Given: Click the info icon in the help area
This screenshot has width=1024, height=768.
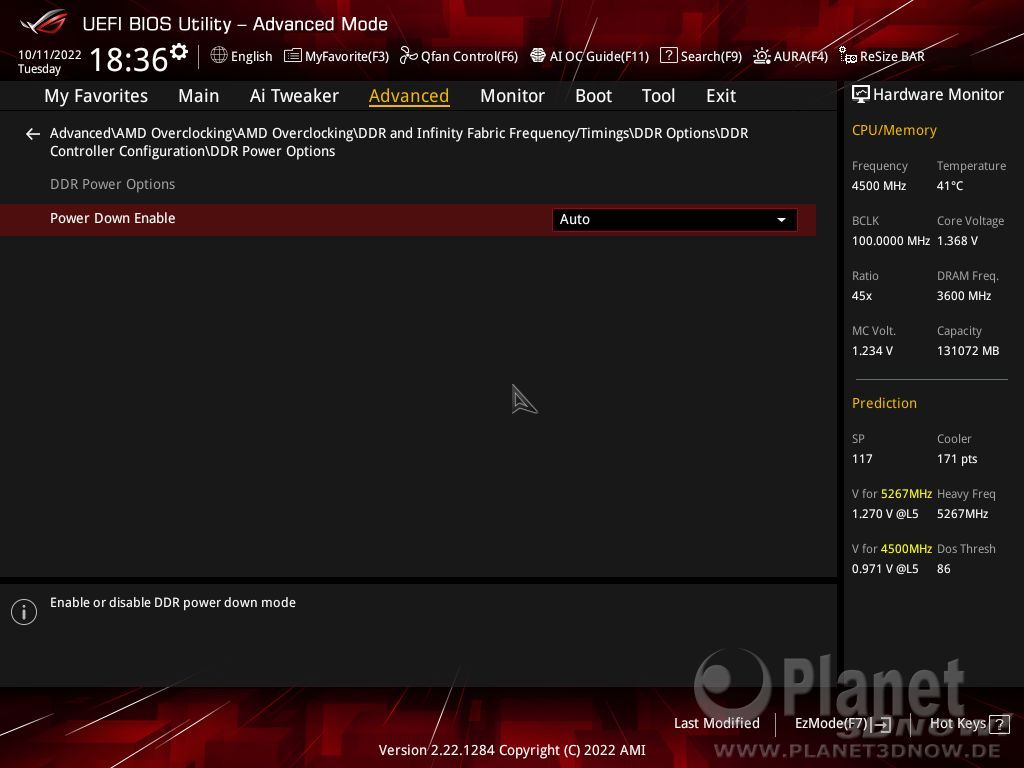Looking at the screenshot, I should (x=24, y=612).
